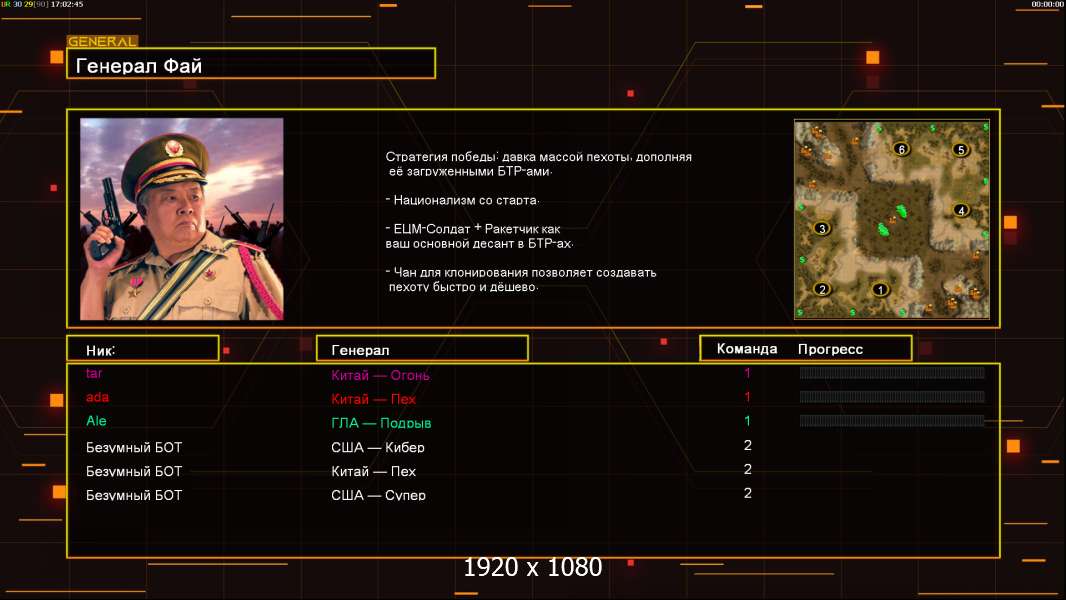The image size is (1066, 600).
Task: Choose start position 3 on the minimap
Action: tap(822, 228)
